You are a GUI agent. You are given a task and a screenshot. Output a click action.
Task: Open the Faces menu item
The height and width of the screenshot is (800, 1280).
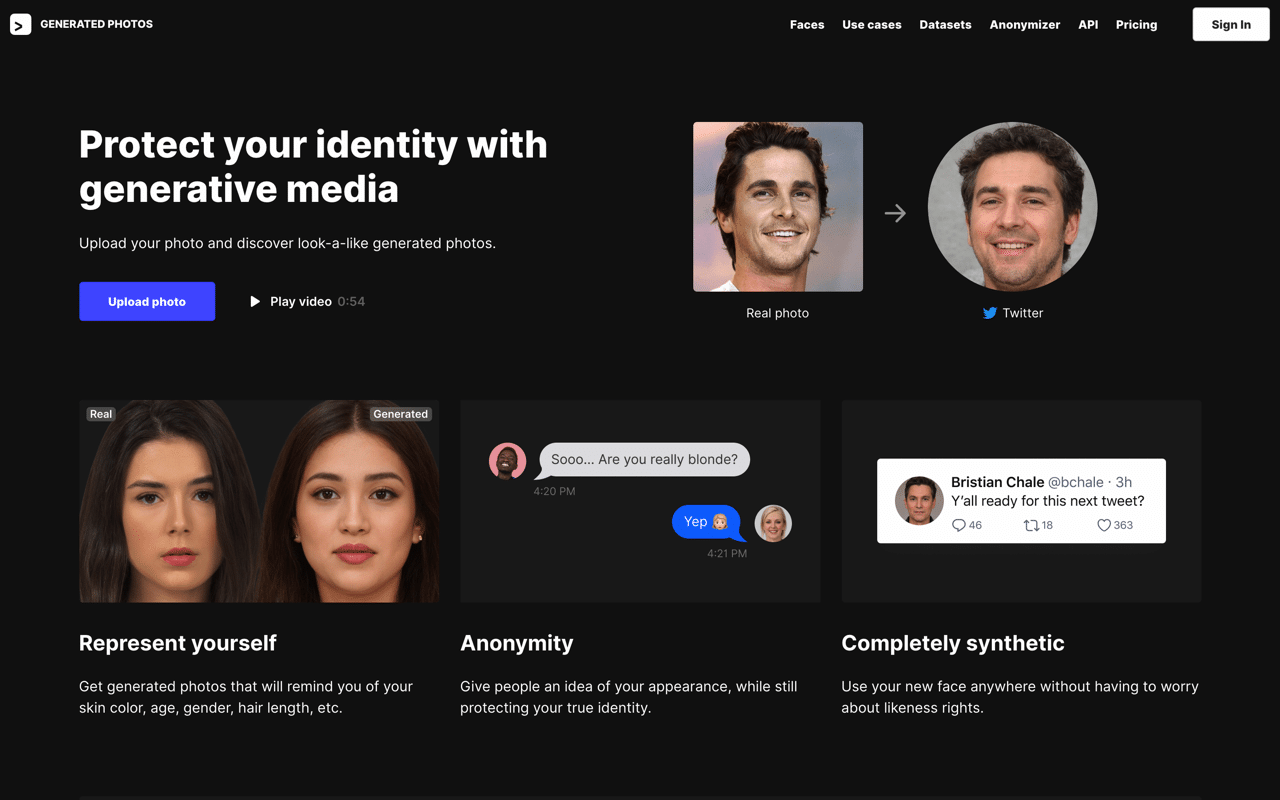coord(806,25)
